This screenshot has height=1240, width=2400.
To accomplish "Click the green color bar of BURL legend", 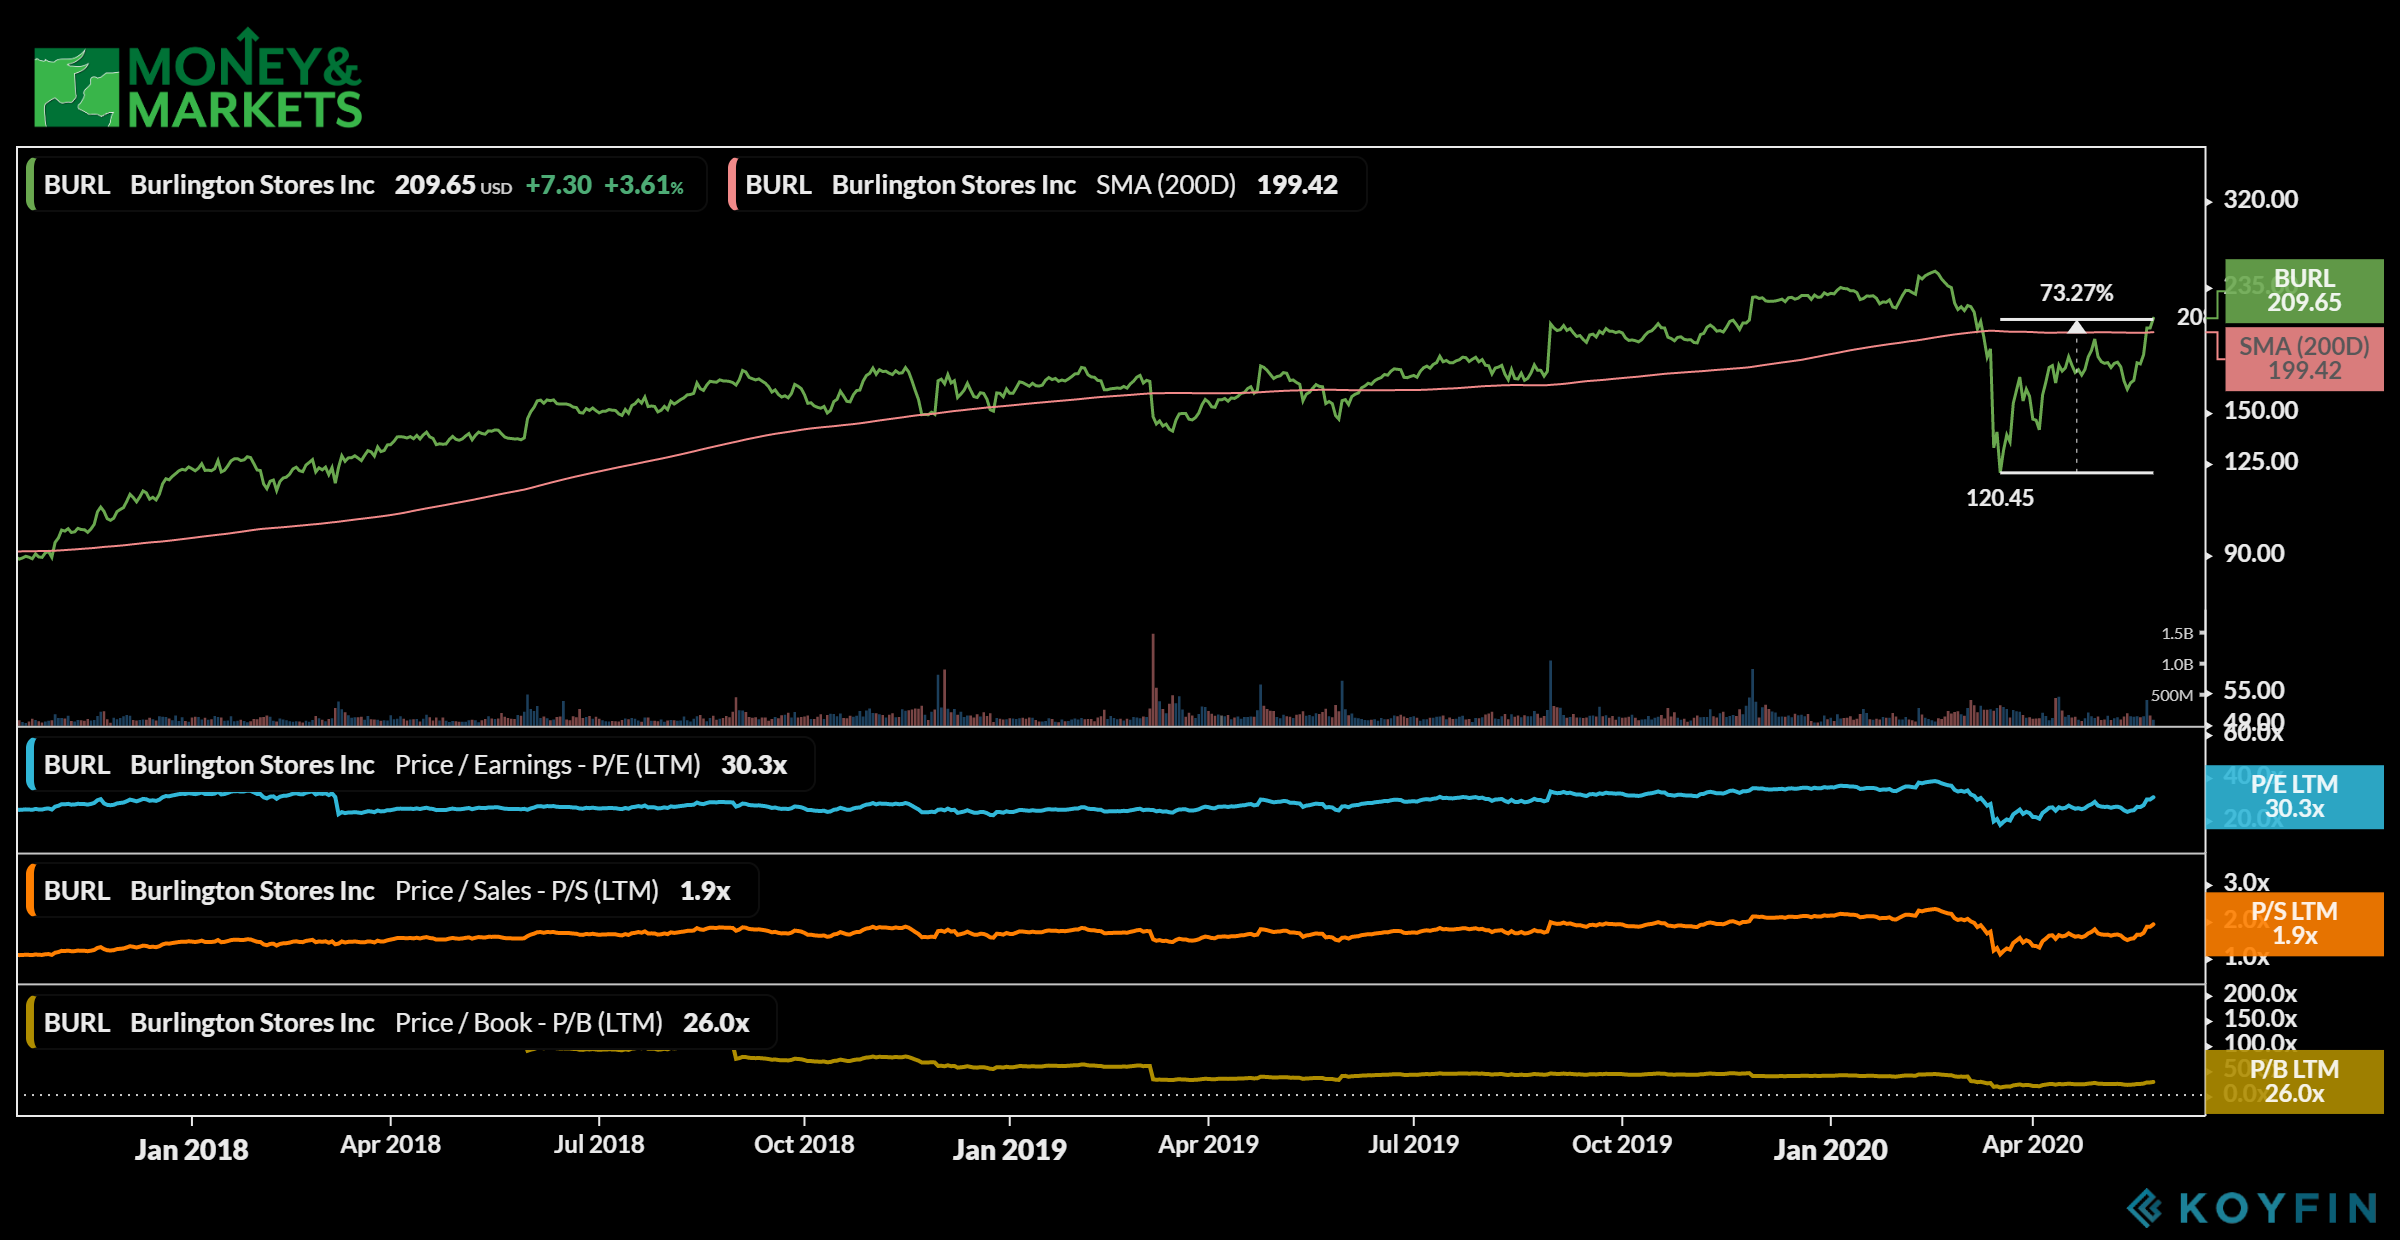I will [31, 185].
